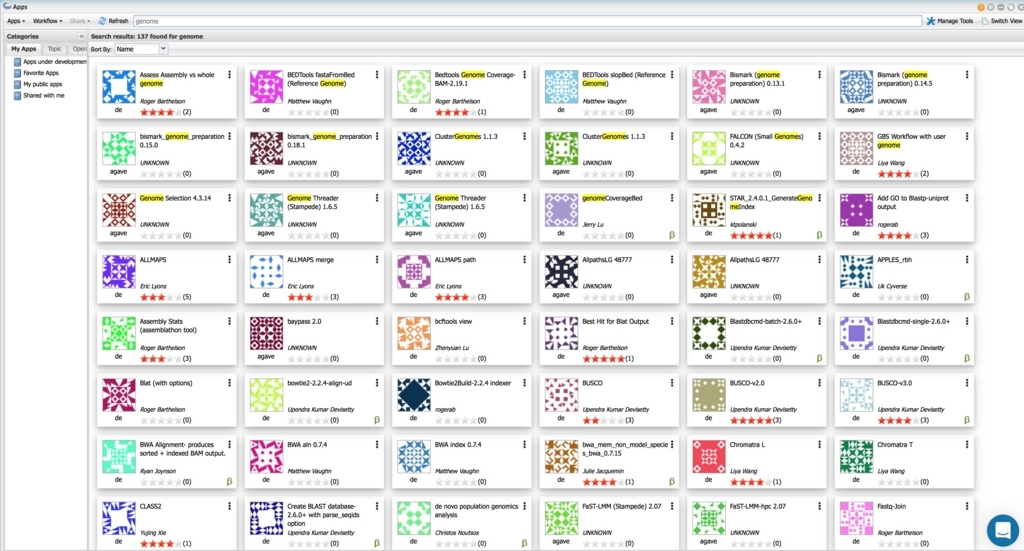Select My public apps category
Viewport: 1024px width, 551px height.
[42, 84]
